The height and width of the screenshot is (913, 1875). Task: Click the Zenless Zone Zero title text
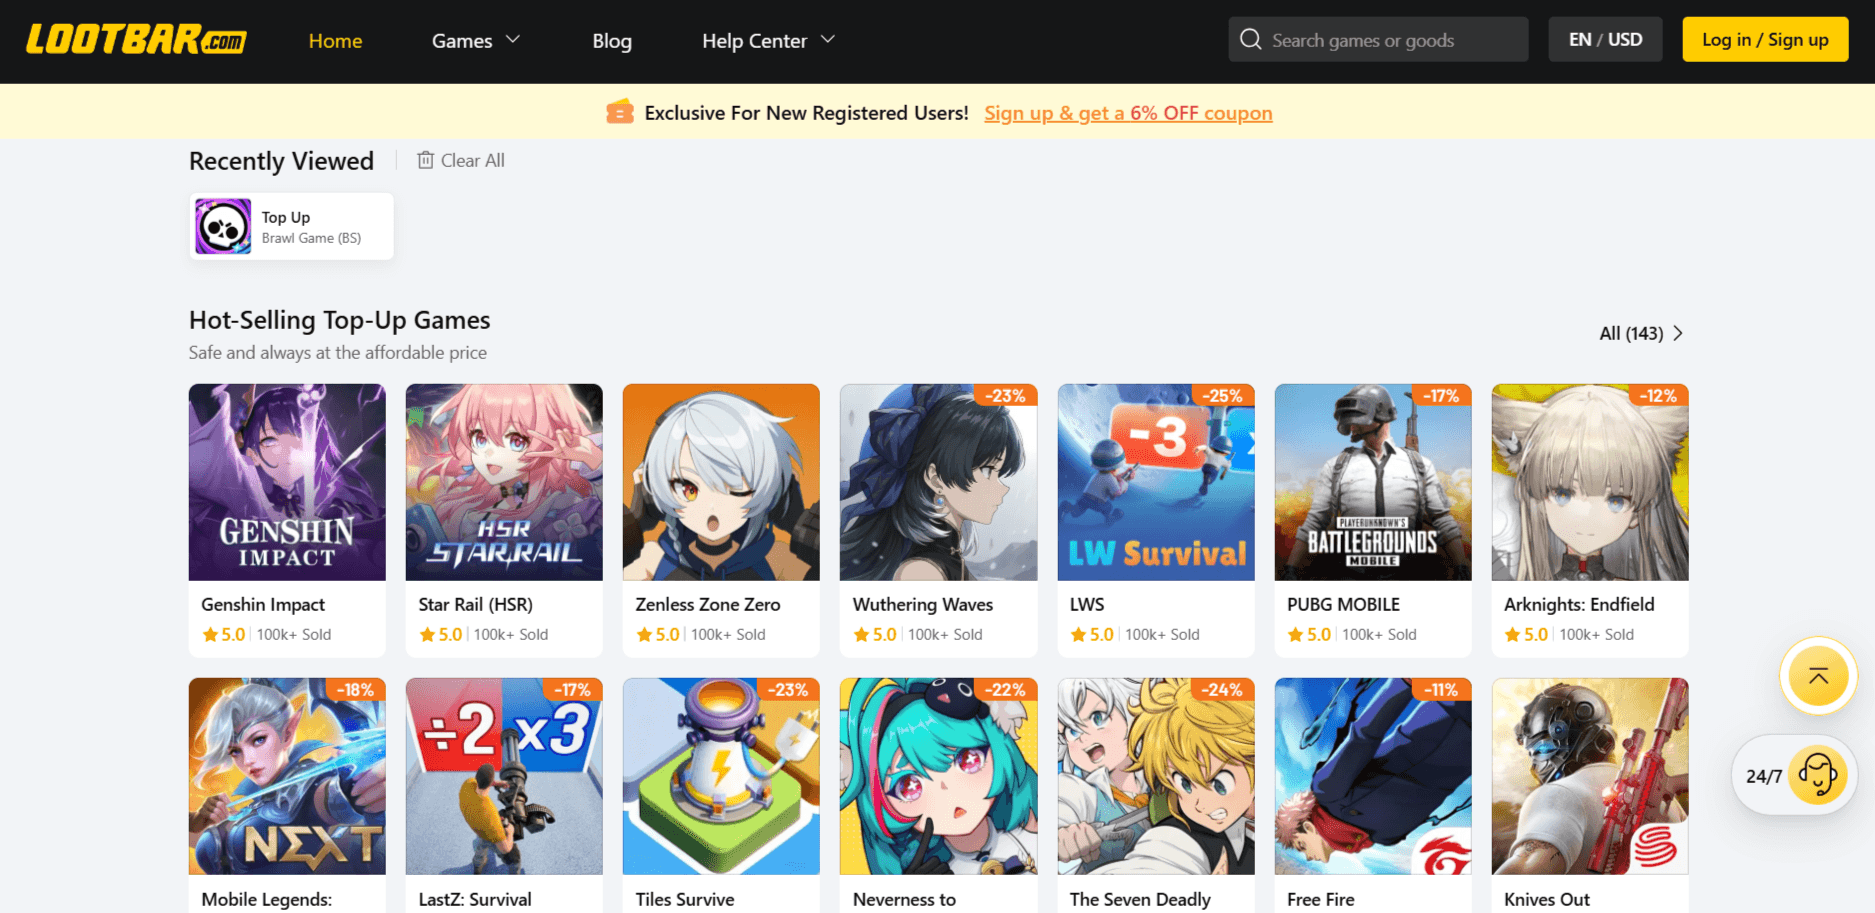coord(708,604)
